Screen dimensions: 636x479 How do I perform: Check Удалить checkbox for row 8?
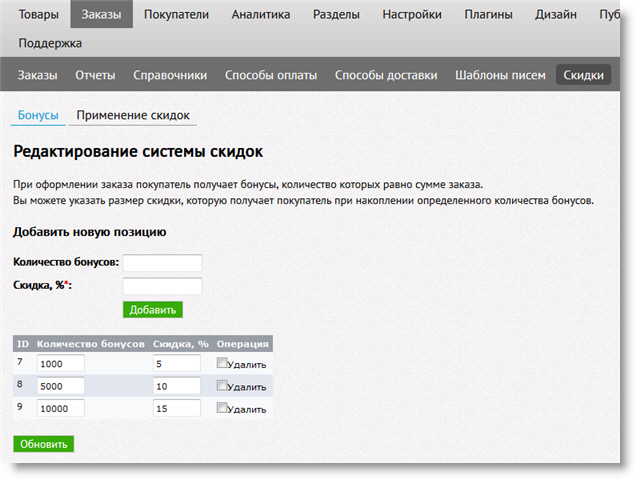[221, 385]
